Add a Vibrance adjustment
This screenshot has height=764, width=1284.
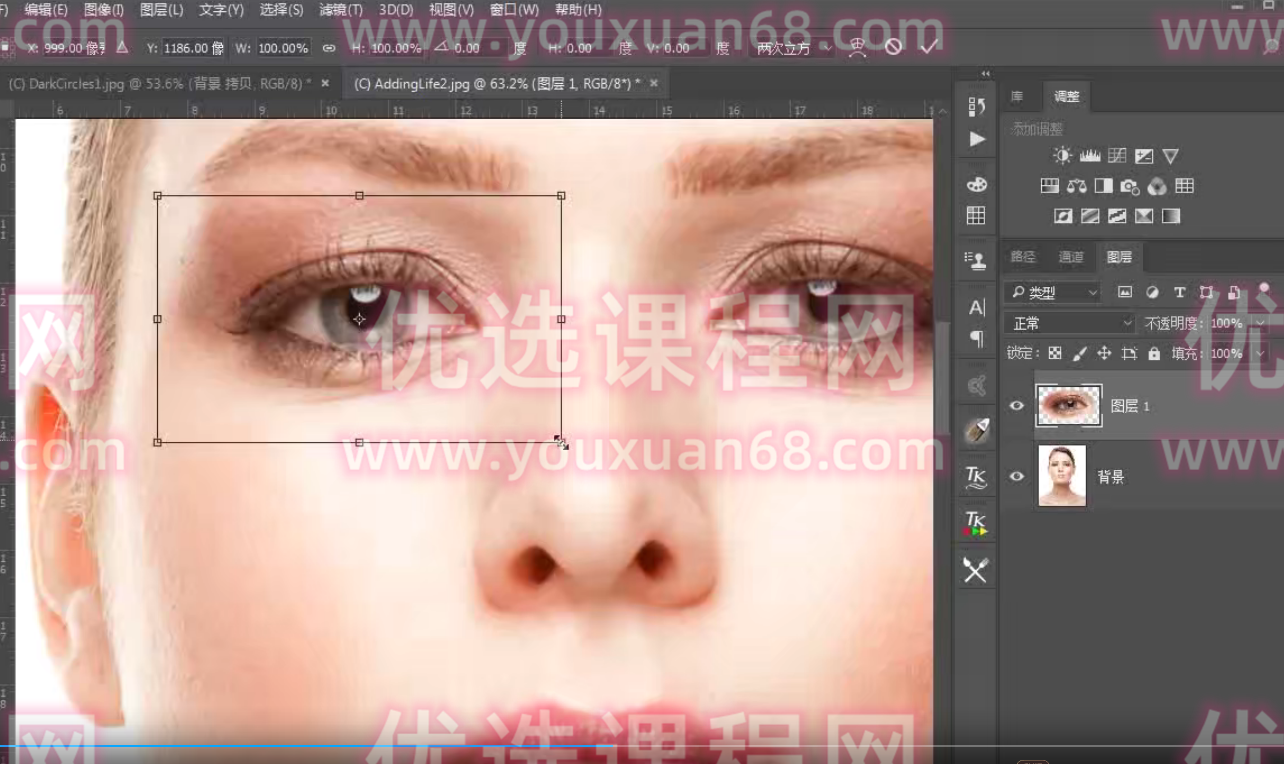pos(1171,156)
